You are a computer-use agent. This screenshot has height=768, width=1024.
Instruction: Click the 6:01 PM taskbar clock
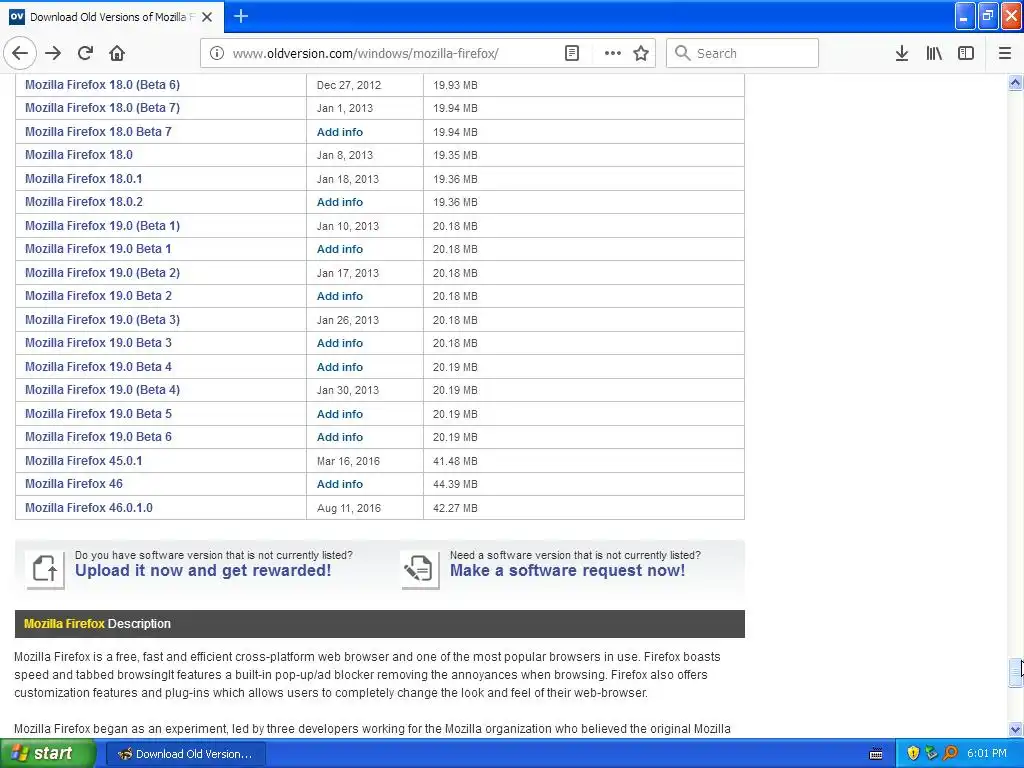coord(987,754)
